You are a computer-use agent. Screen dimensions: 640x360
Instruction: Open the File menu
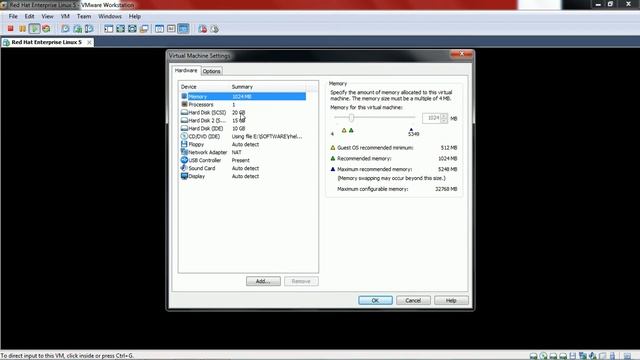click(13, 16)
